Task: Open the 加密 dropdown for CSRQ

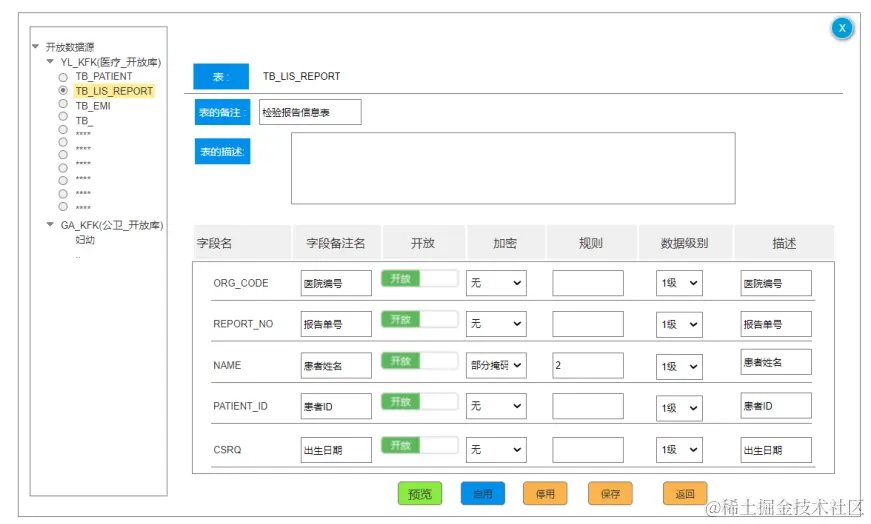Action: click(x=496, y=450)
